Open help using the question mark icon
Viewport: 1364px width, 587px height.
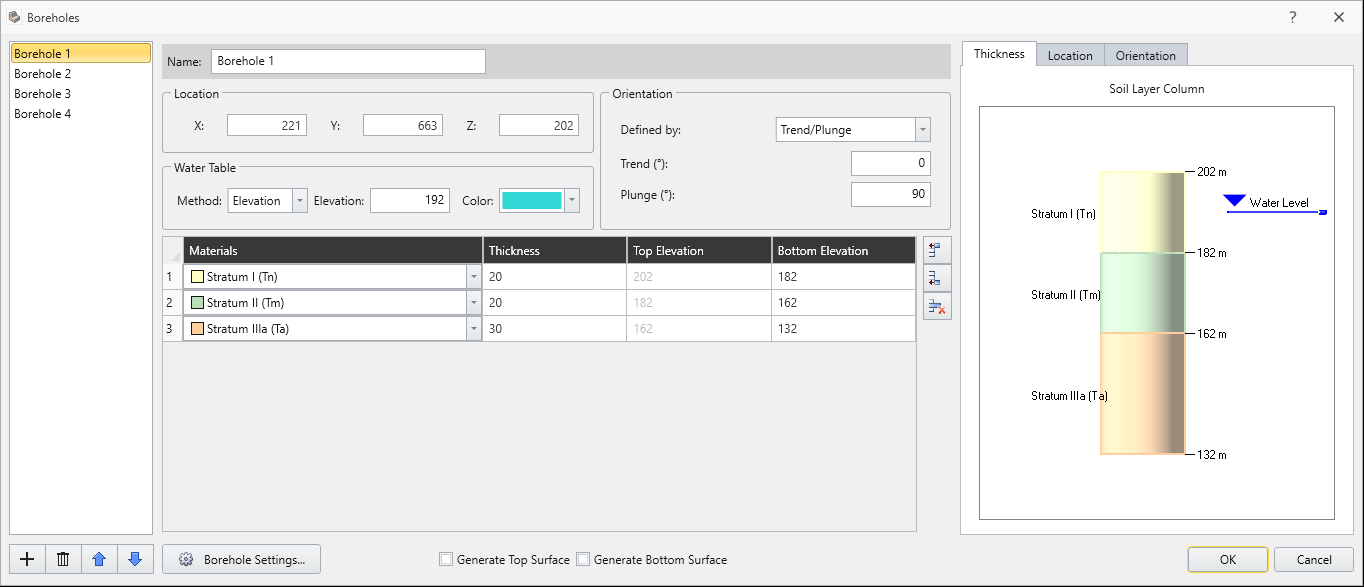click(1292, 17)
